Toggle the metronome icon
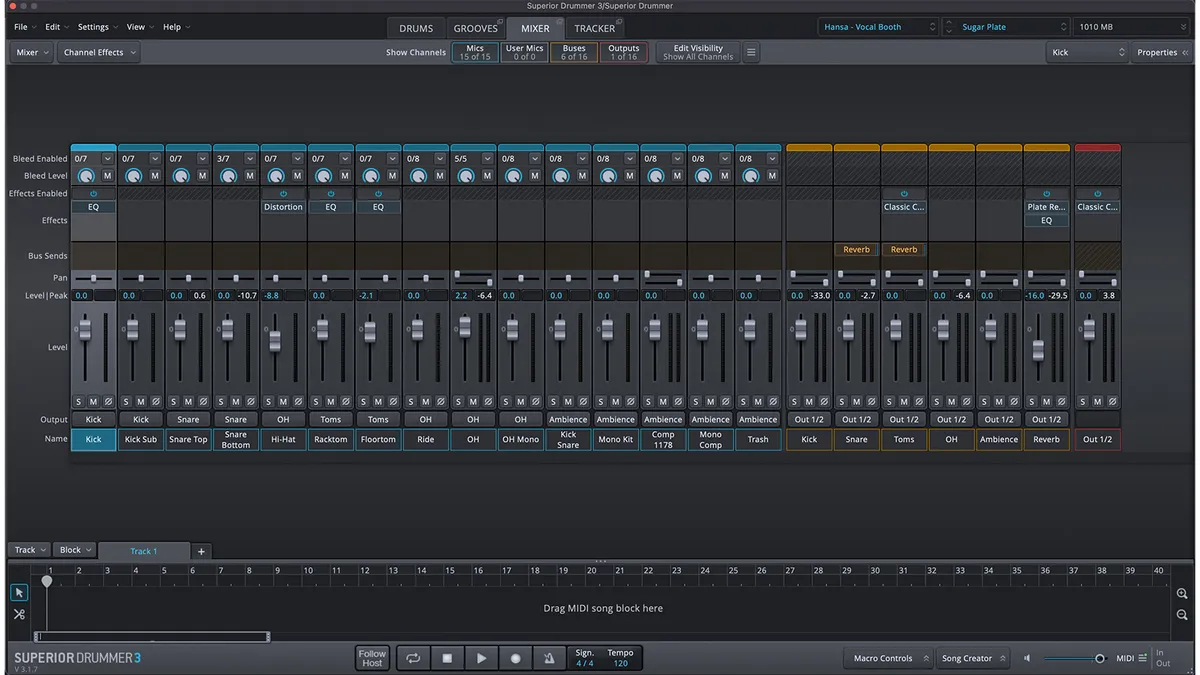Screen dimensions: 1200x675 tap(549, 658)
